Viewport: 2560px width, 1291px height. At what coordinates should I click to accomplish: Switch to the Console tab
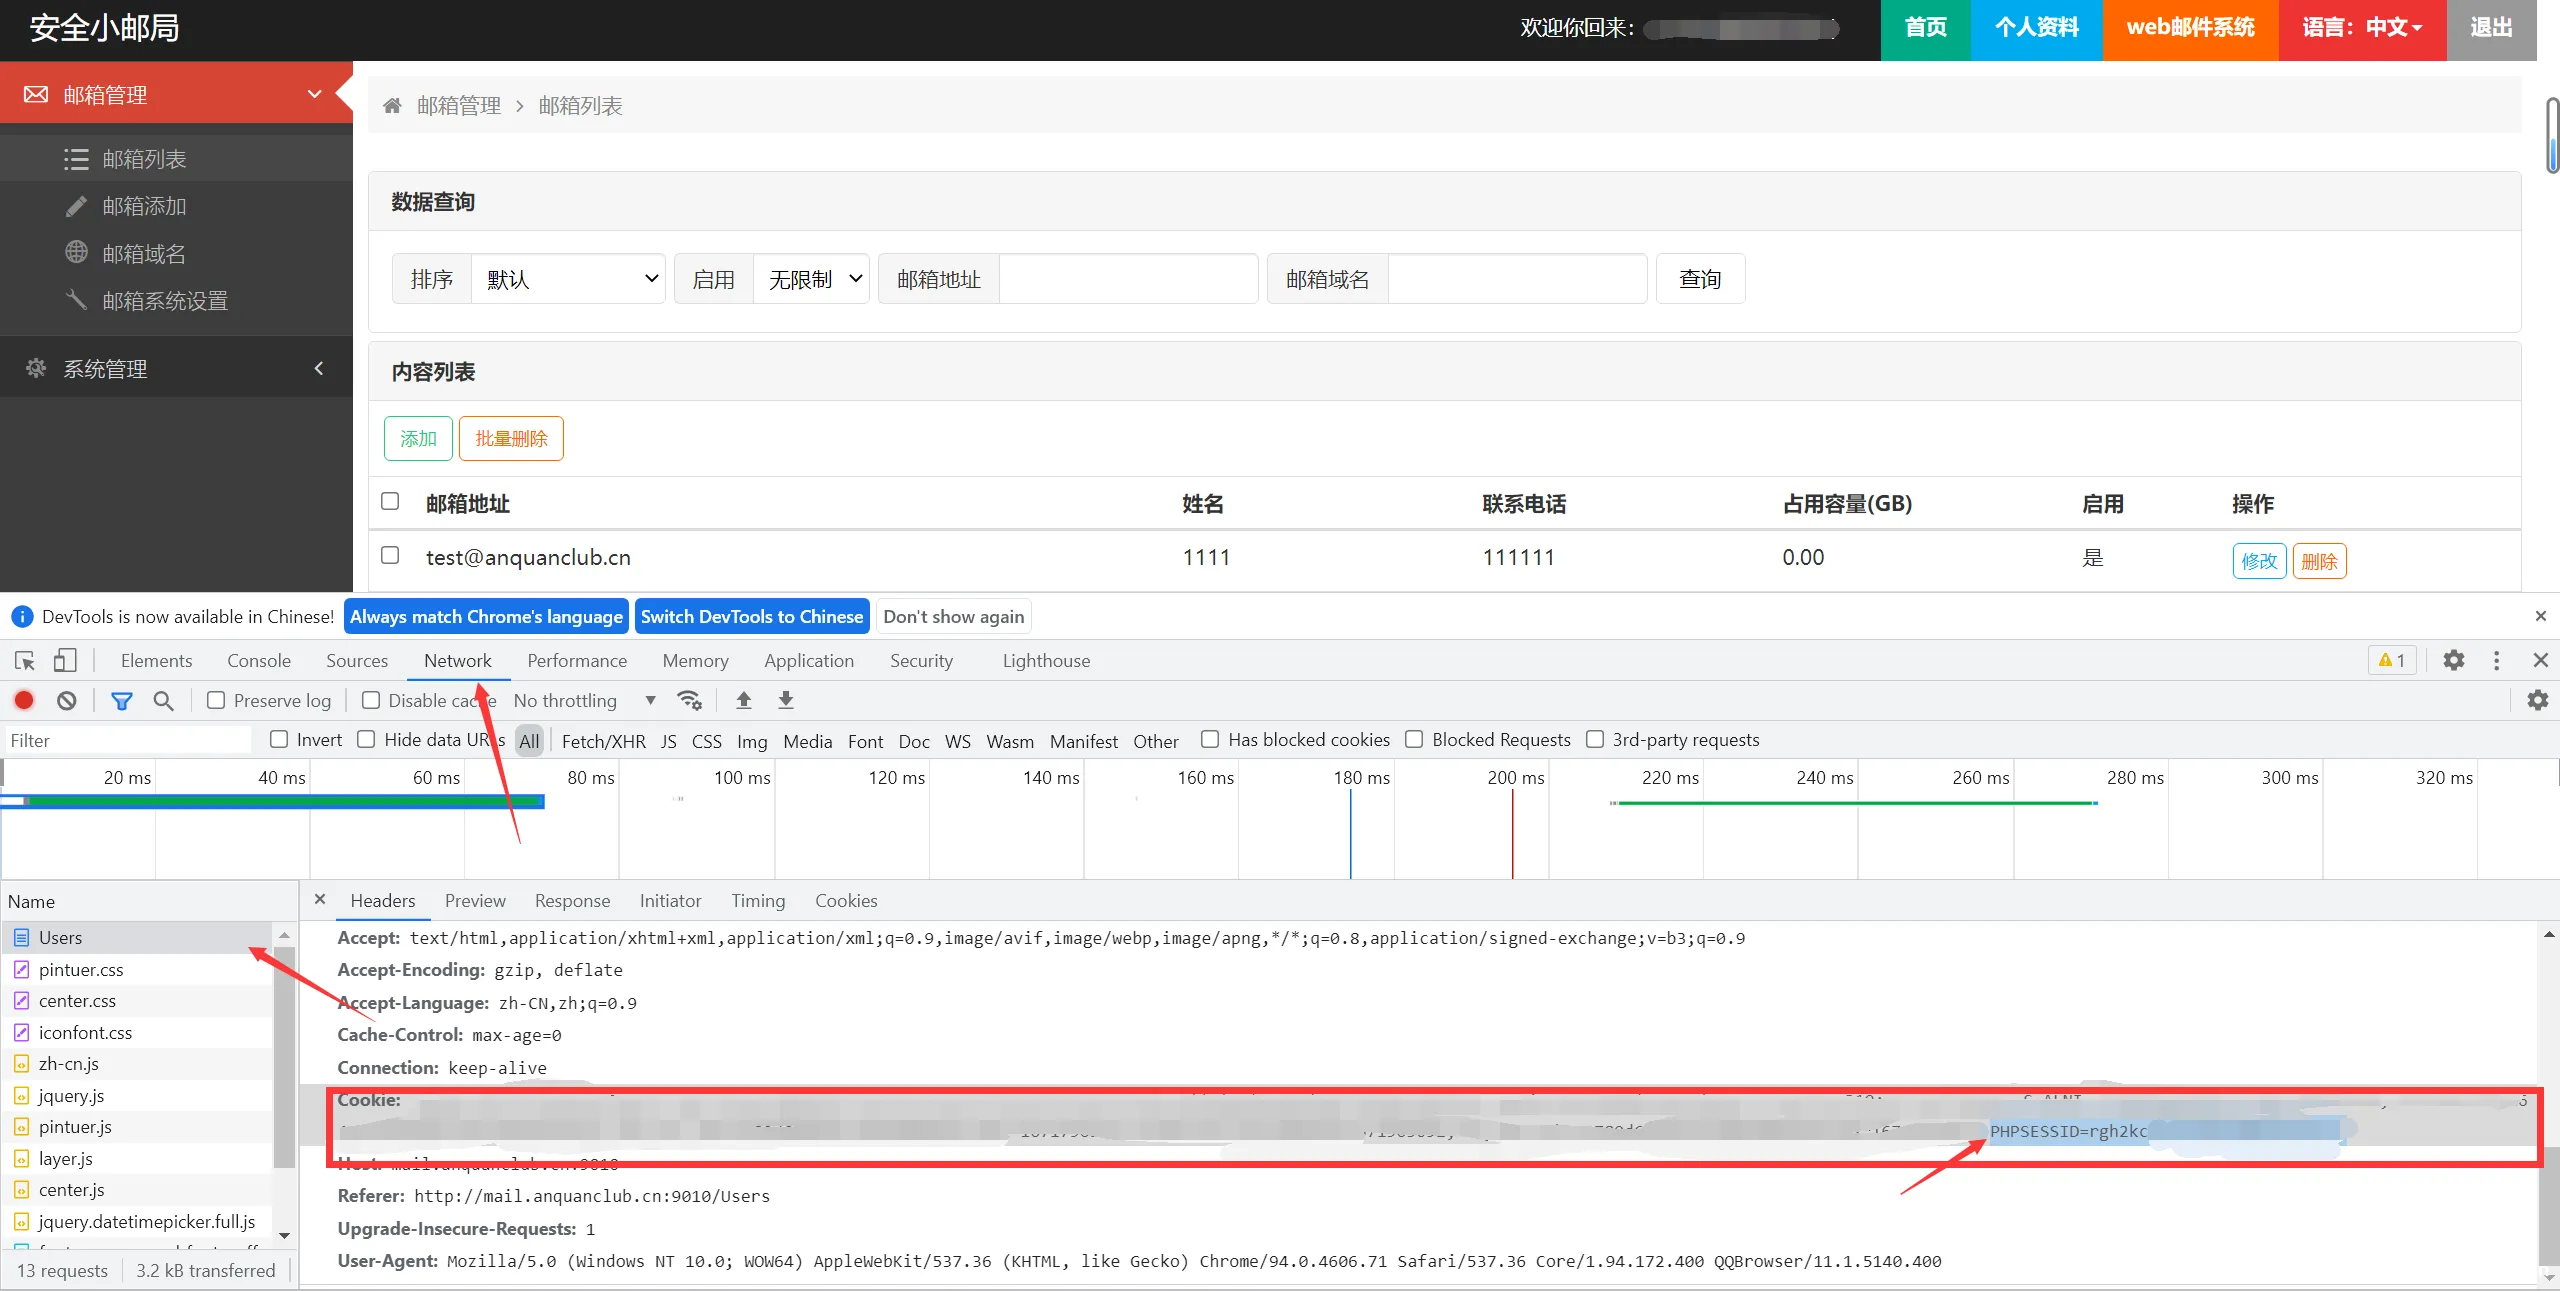(258, 661)
